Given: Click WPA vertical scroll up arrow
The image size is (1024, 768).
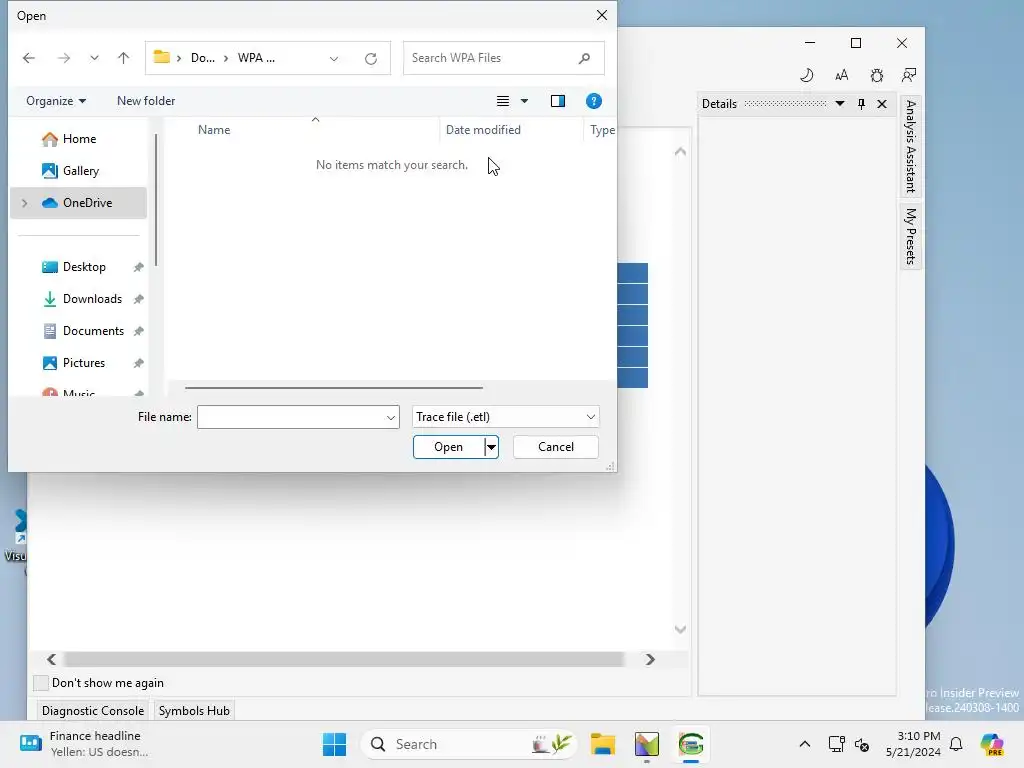Looking at the screenshot, I should click(x=680, y=152).
